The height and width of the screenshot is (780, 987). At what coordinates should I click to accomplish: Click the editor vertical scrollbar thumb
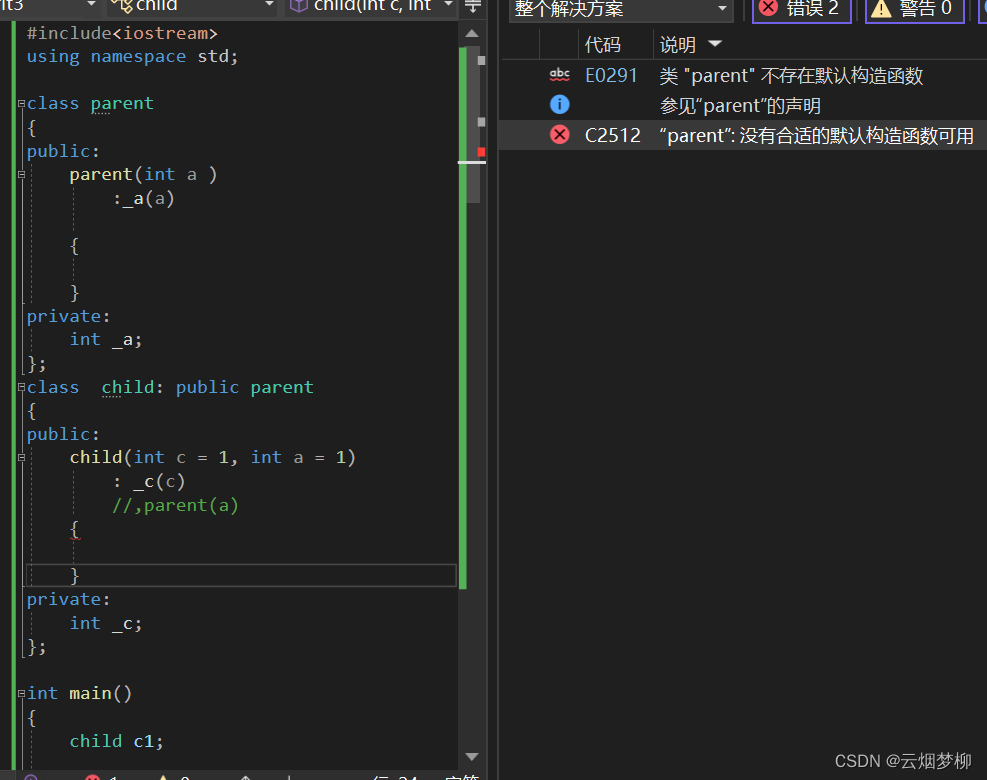coord(474,124)
